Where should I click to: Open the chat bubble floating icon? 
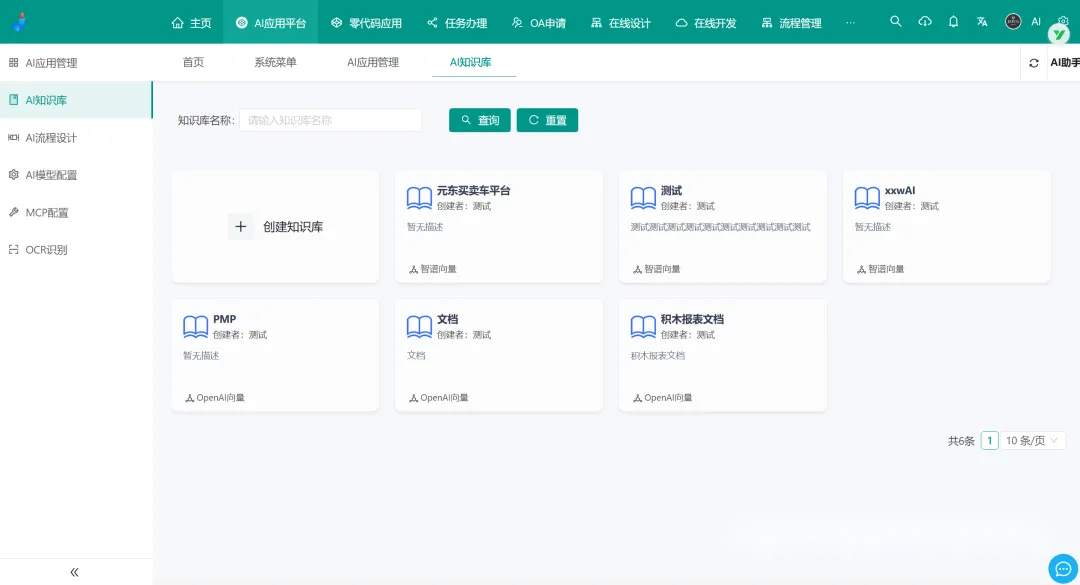[x=1062, y=568]
